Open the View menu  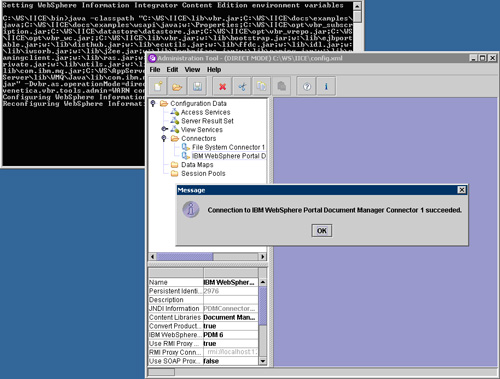pos(192,70)
